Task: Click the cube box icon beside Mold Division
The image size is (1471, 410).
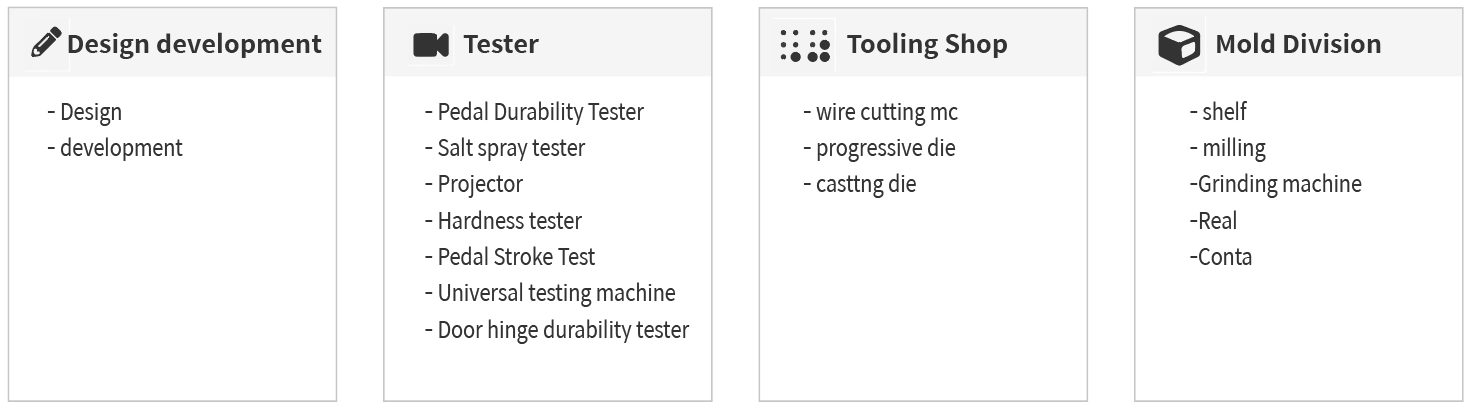Action: (1178, 45)
